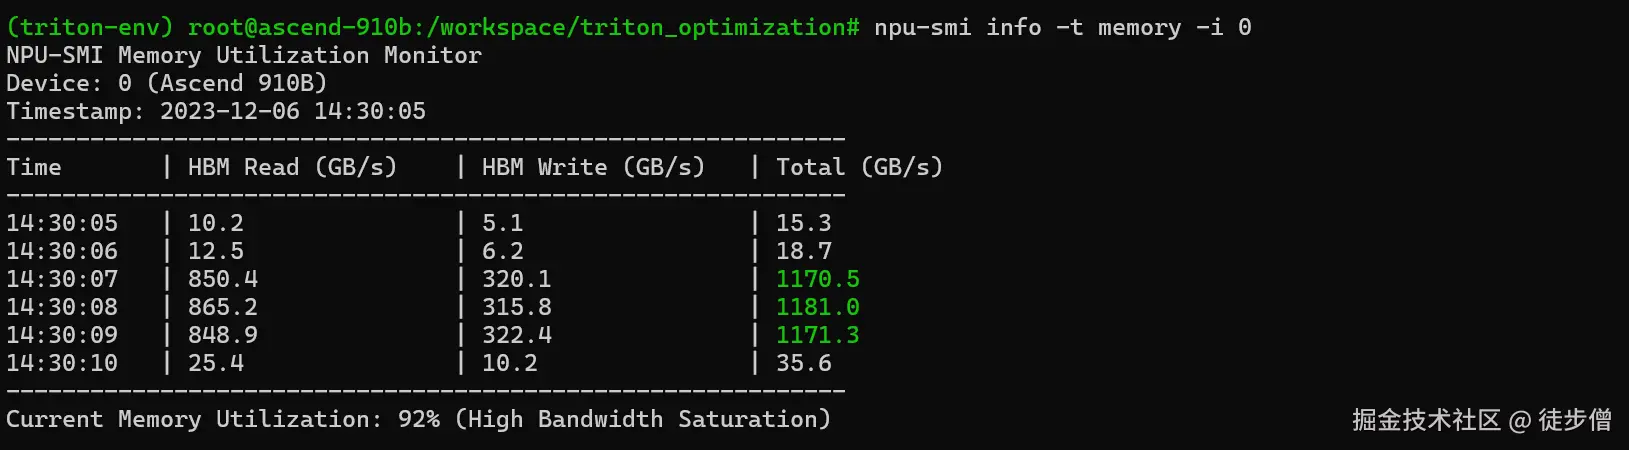Click the green 1171.3 total value
Viewport: 1629px width, 450px height.
point(817,335)
